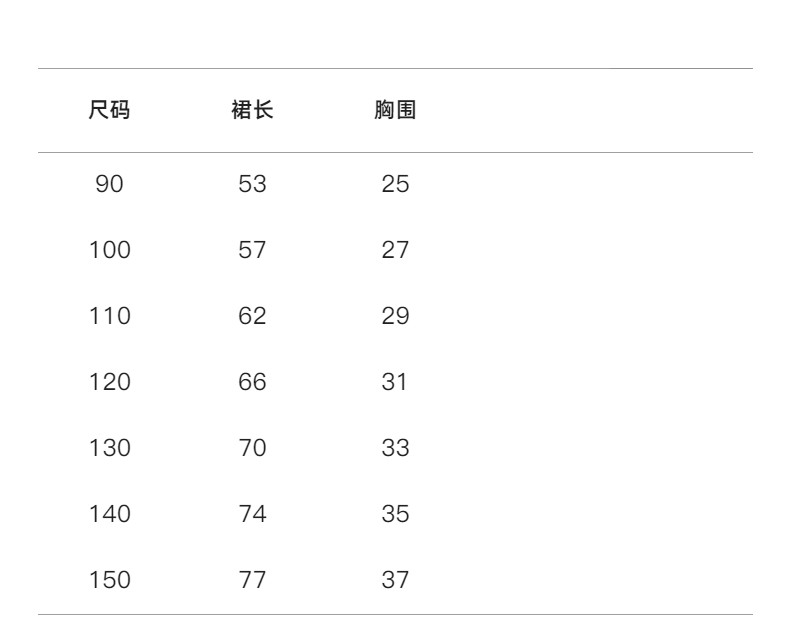Select the 裙长 value 66
Screen dimensions: 790x617
coord(252,382)
